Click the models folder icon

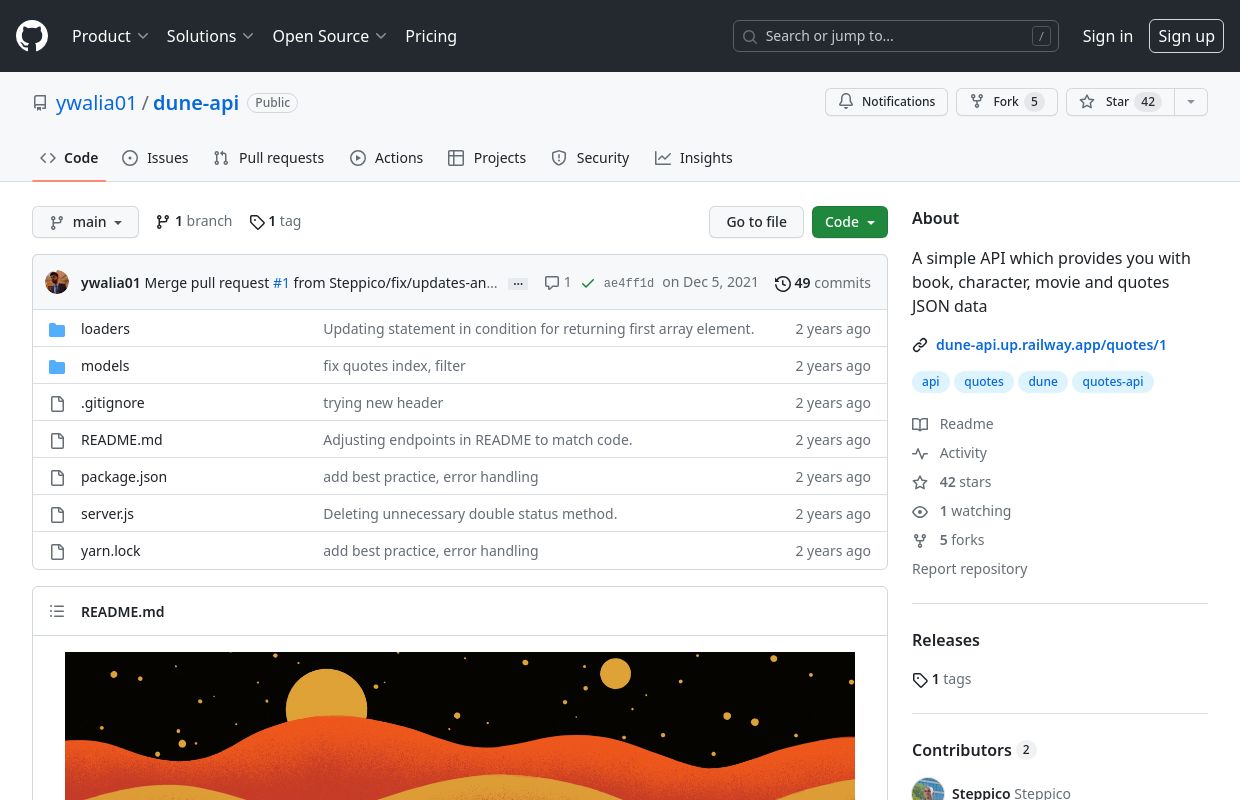(x=57, y=366)
